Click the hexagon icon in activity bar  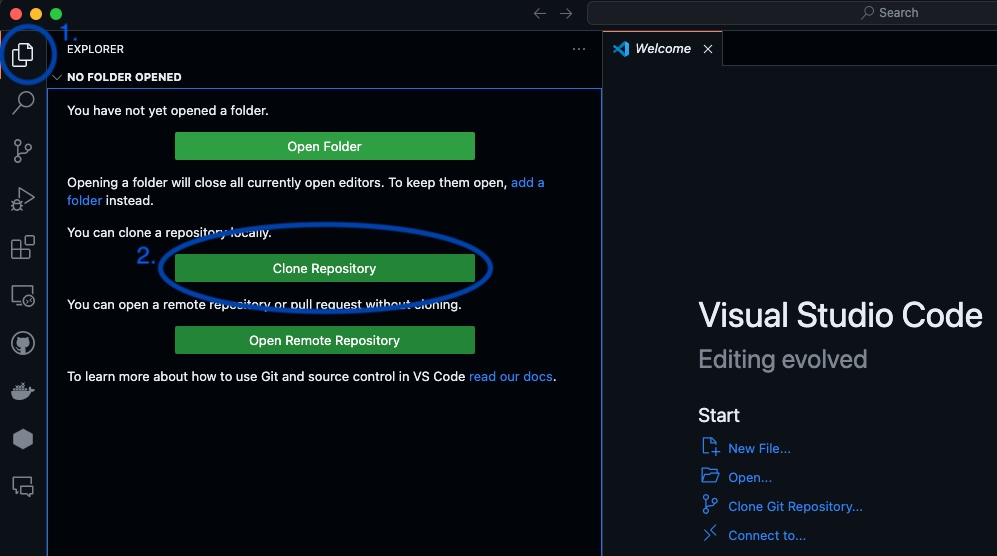(x=22, y=439)
